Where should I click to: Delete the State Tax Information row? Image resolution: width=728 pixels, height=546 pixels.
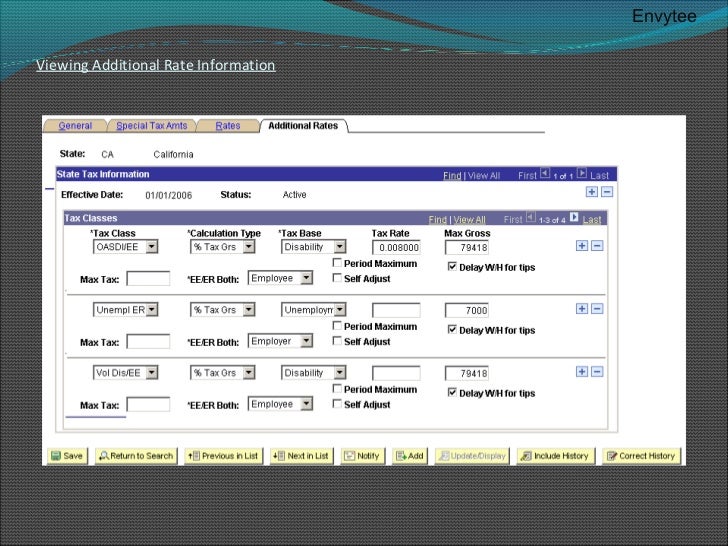click(x=606, y=192)
